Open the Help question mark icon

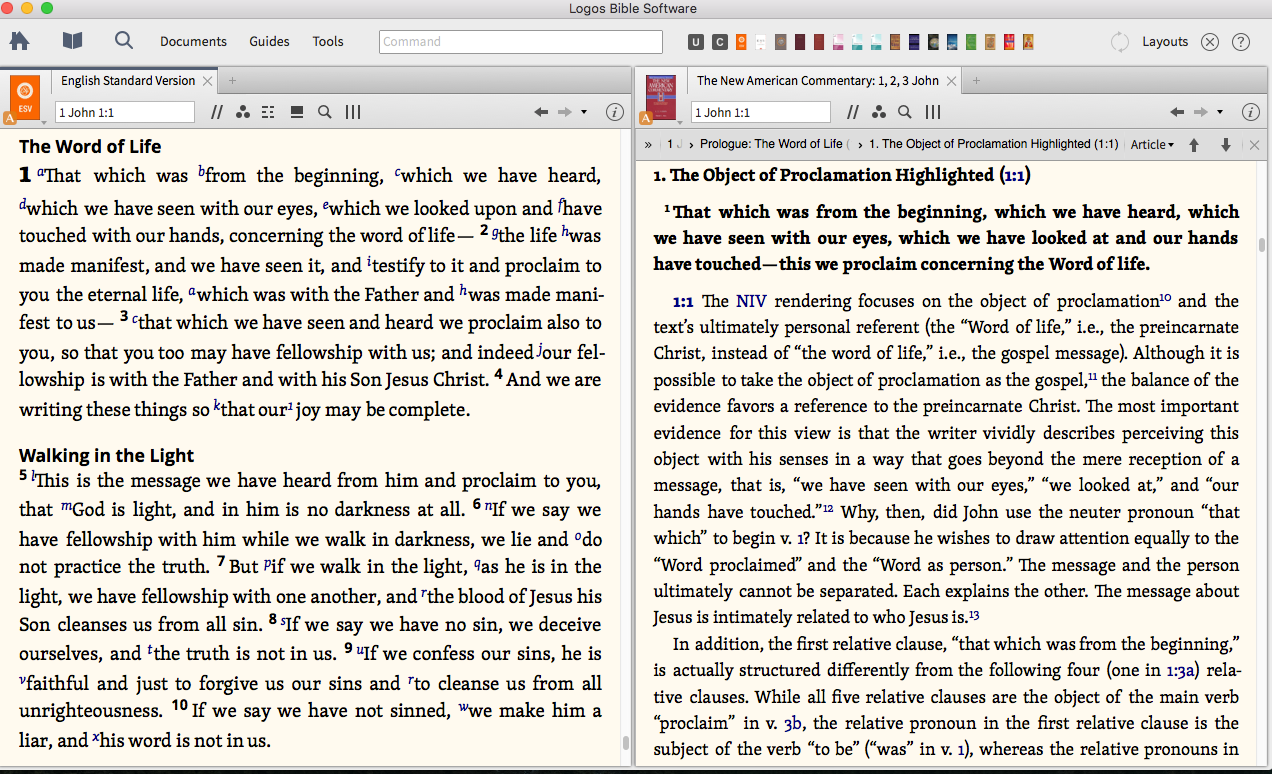[x=1241, y=42]
